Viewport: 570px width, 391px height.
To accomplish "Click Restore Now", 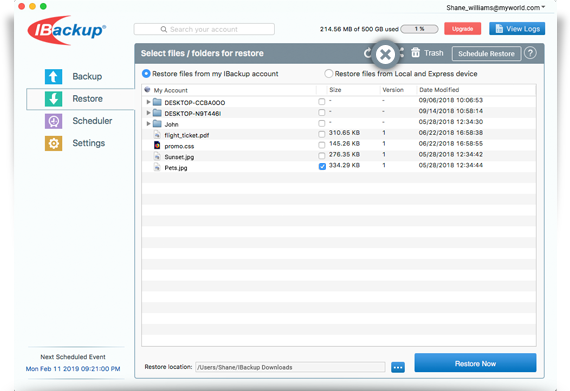I will click(475, 363).
